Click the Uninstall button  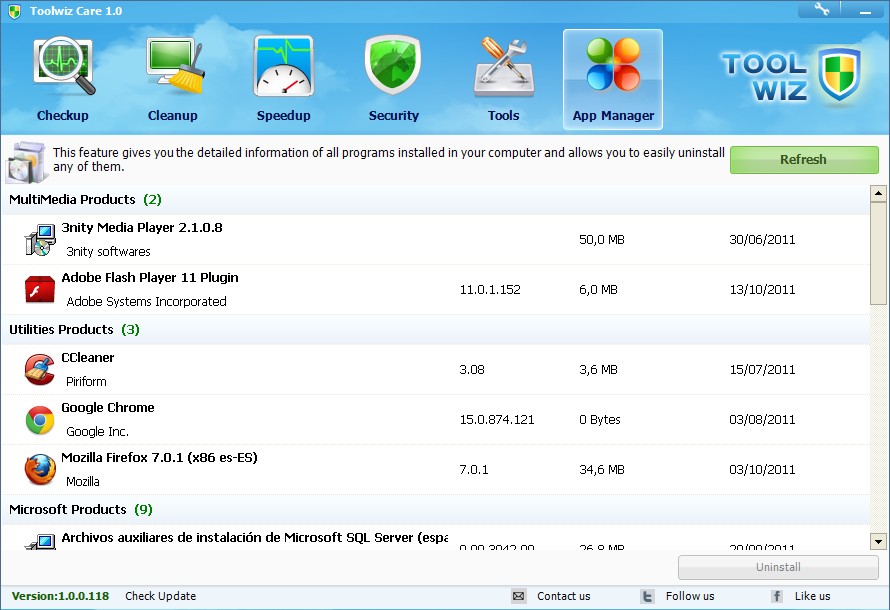[x=778, y=567]
